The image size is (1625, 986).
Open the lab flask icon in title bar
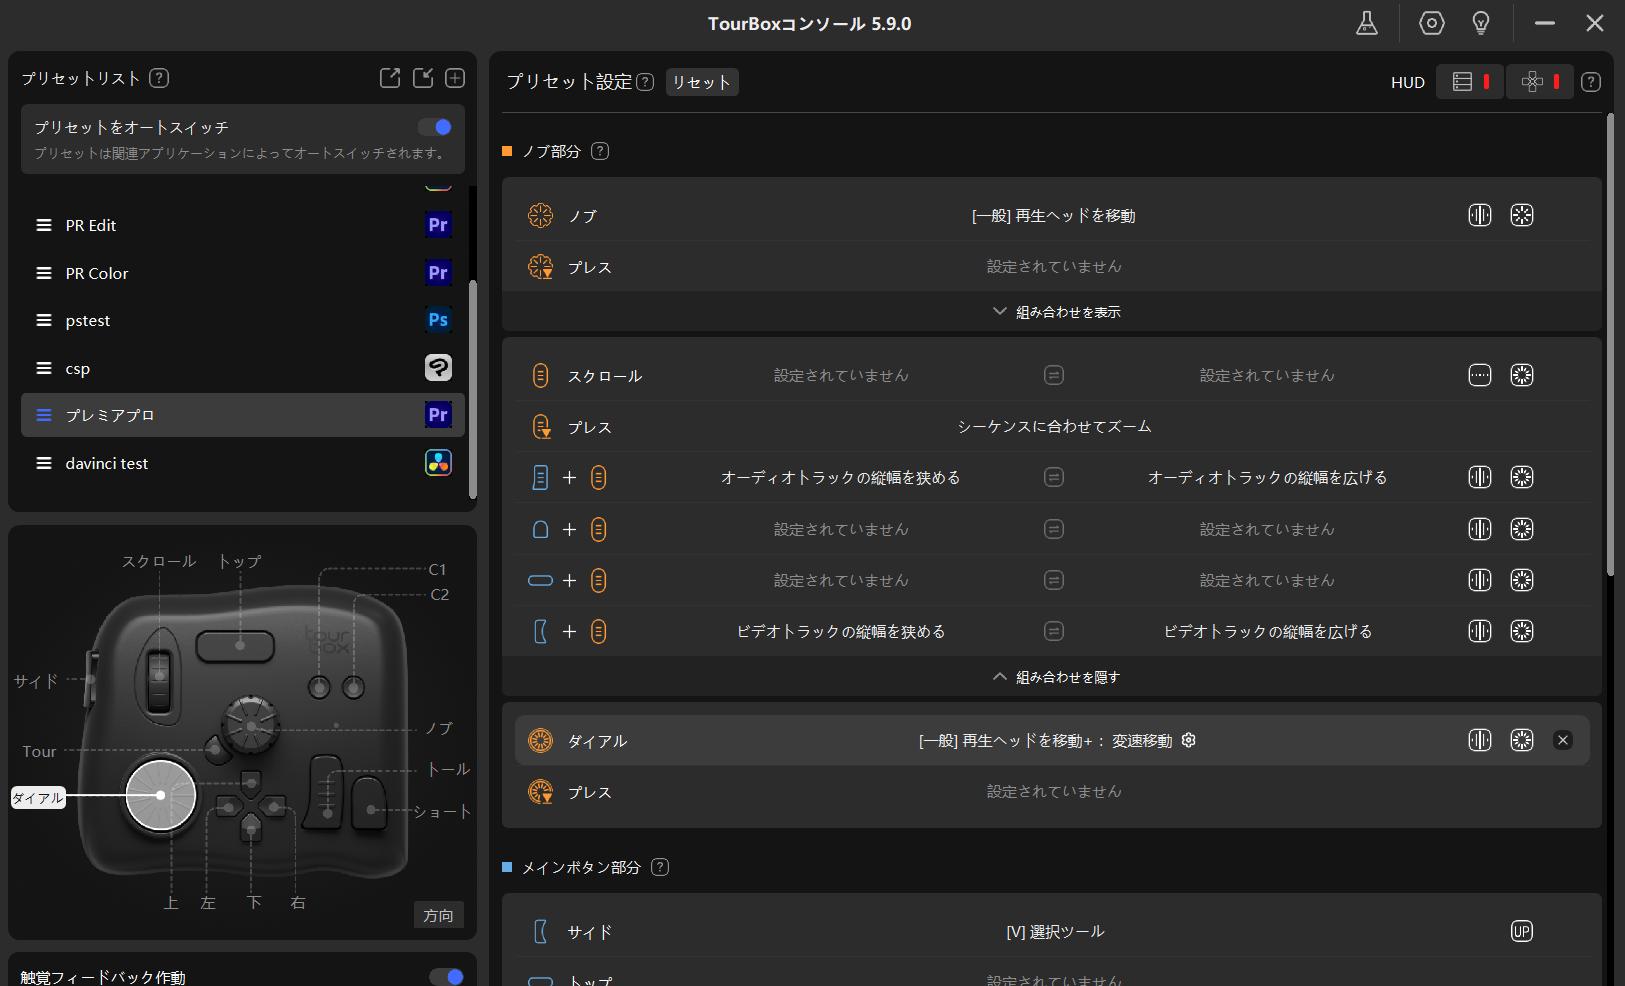tap(1366, 23)
